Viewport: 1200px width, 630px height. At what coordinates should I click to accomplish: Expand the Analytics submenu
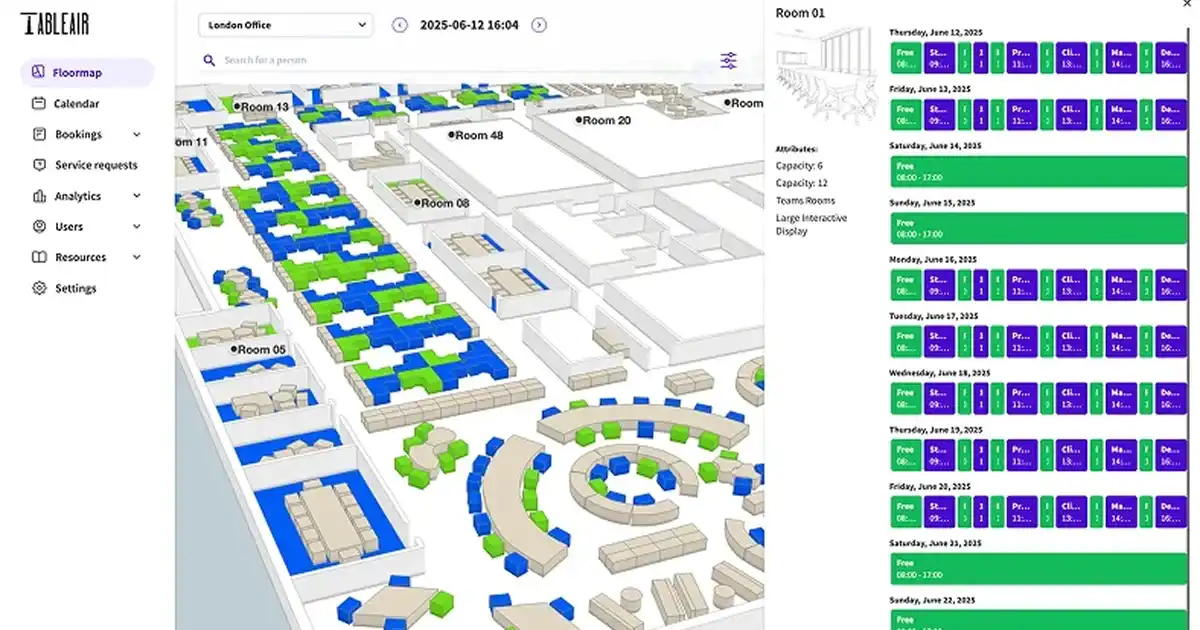tap(137, 196)
